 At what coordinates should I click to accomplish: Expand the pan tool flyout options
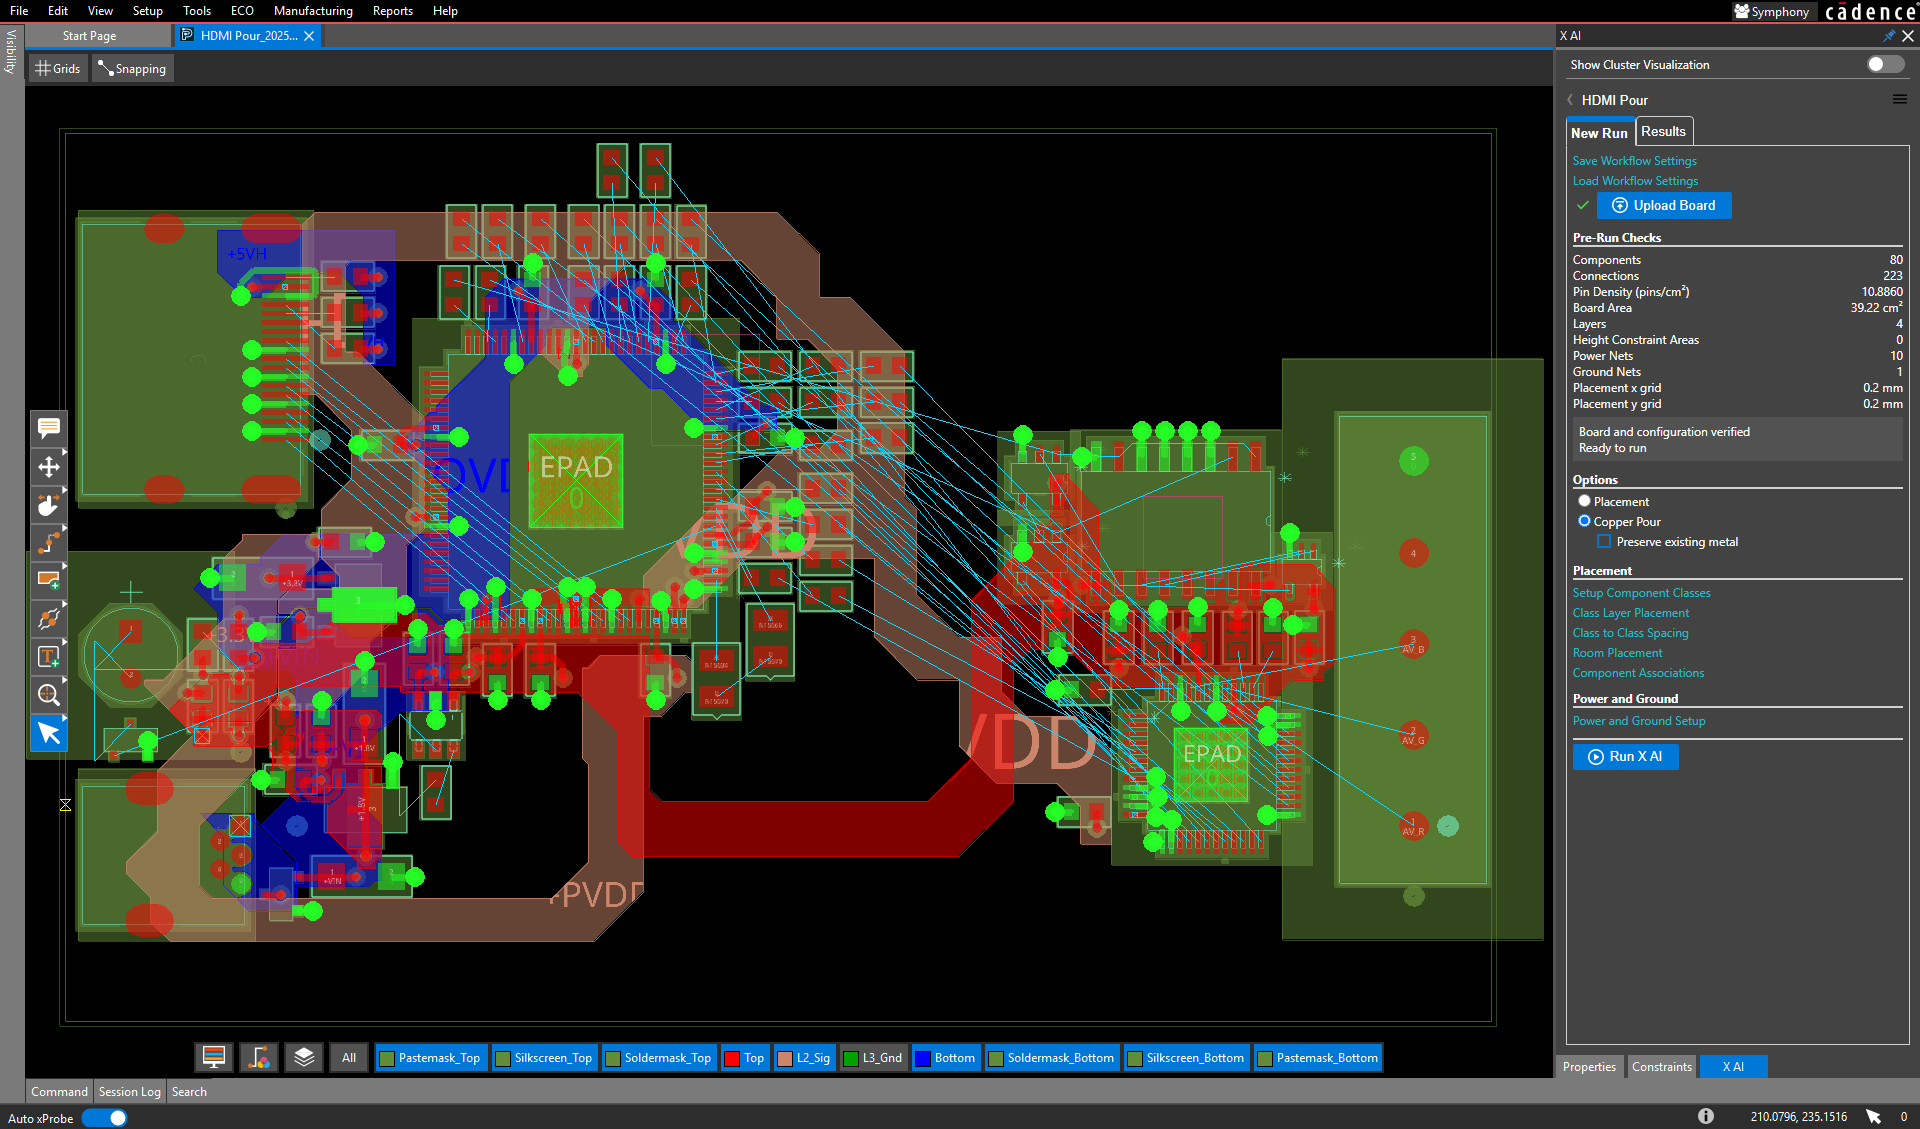pos(63,490)
